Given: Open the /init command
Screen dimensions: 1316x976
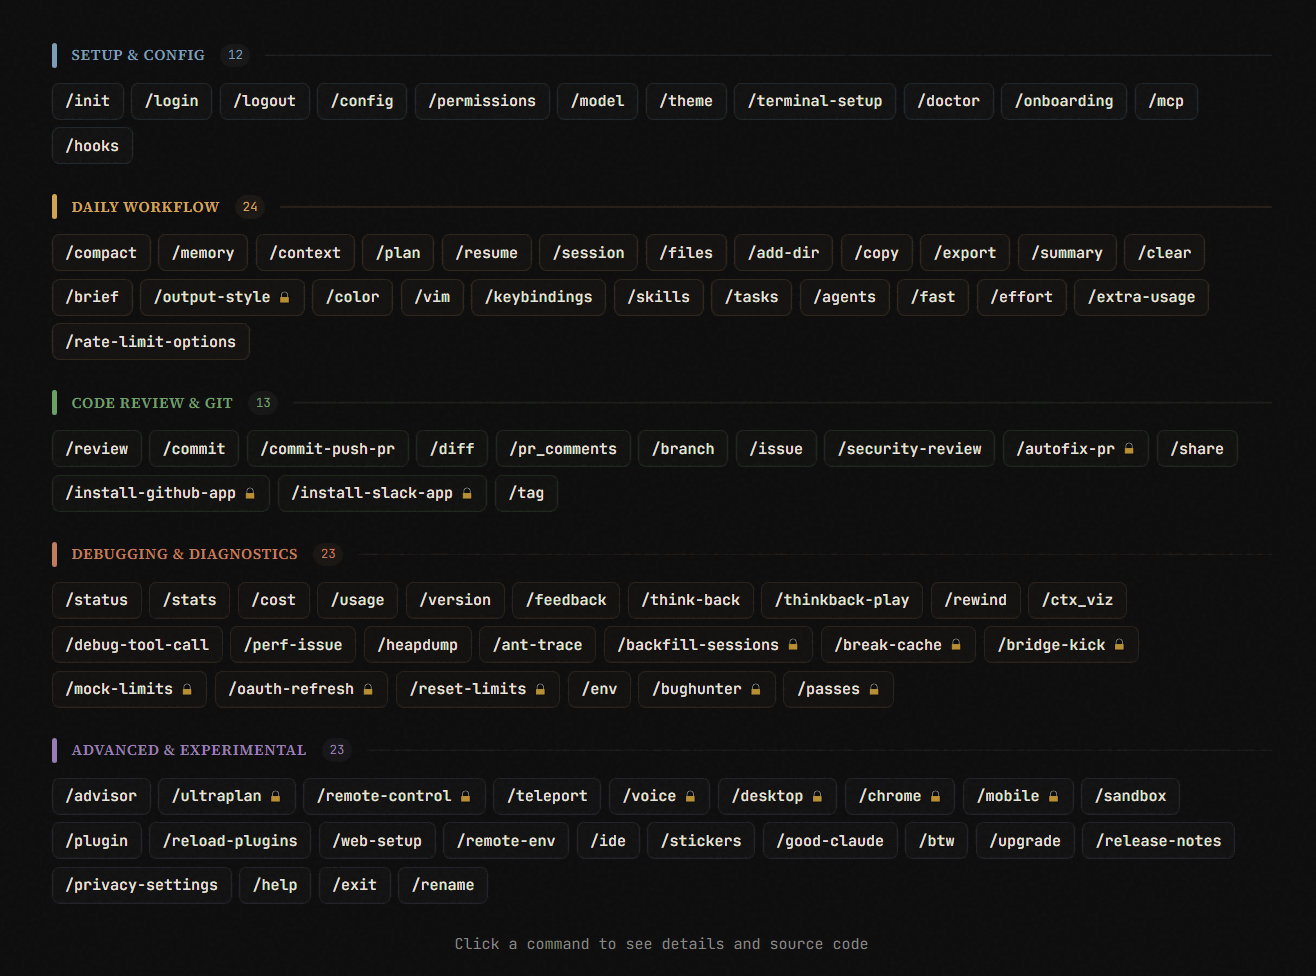Looking at the screenshot, I should [88, 101].
